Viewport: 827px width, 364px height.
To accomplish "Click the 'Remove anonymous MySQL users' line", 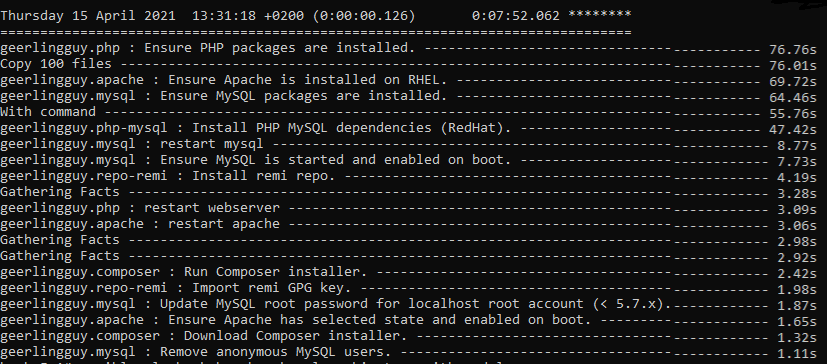I will tap(409, 352).
